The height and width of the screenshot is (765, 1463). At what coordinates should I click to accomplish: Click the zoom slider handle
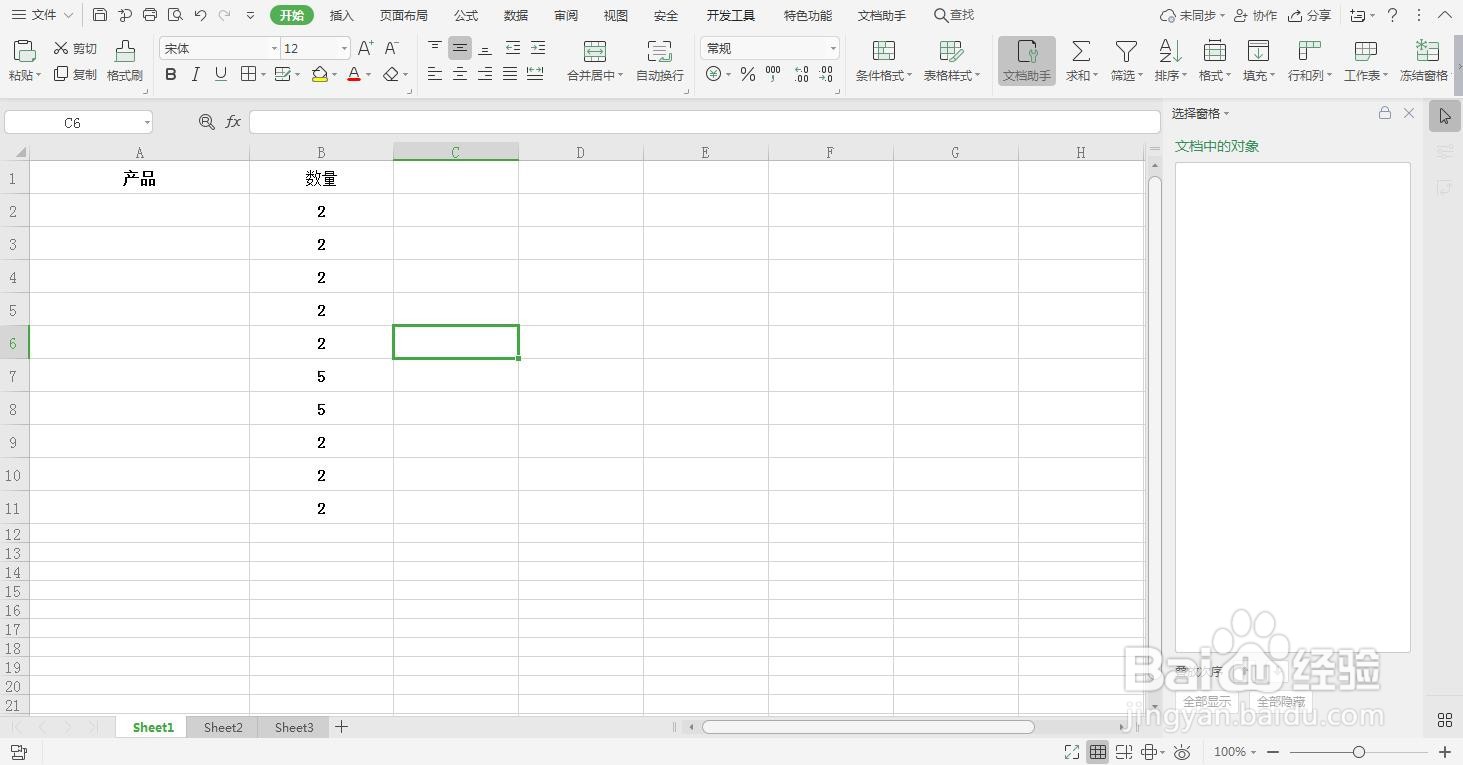point(1358,752)
